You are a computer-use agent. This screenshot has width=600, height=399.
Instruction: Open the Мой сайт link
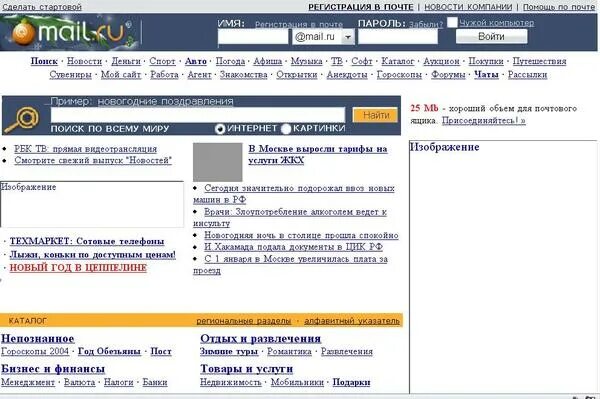pos(121,75)
